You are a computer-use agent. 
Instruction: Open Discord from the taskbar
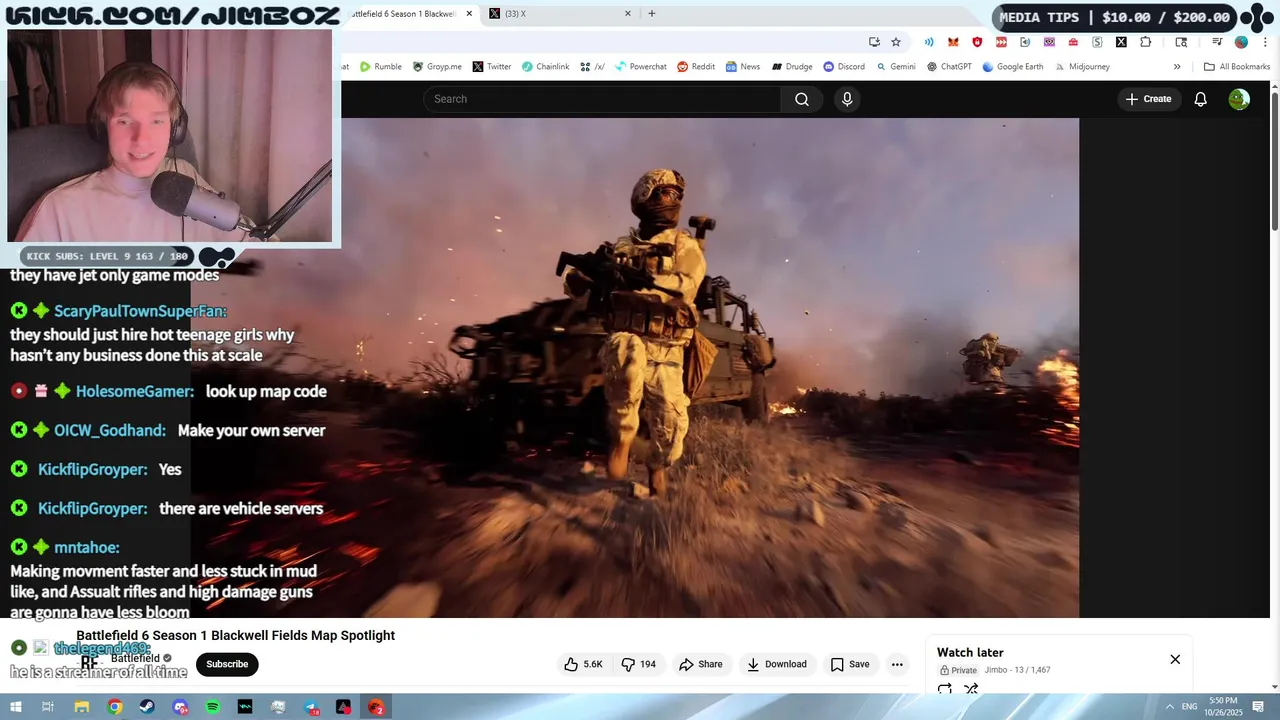coord(180,707)
